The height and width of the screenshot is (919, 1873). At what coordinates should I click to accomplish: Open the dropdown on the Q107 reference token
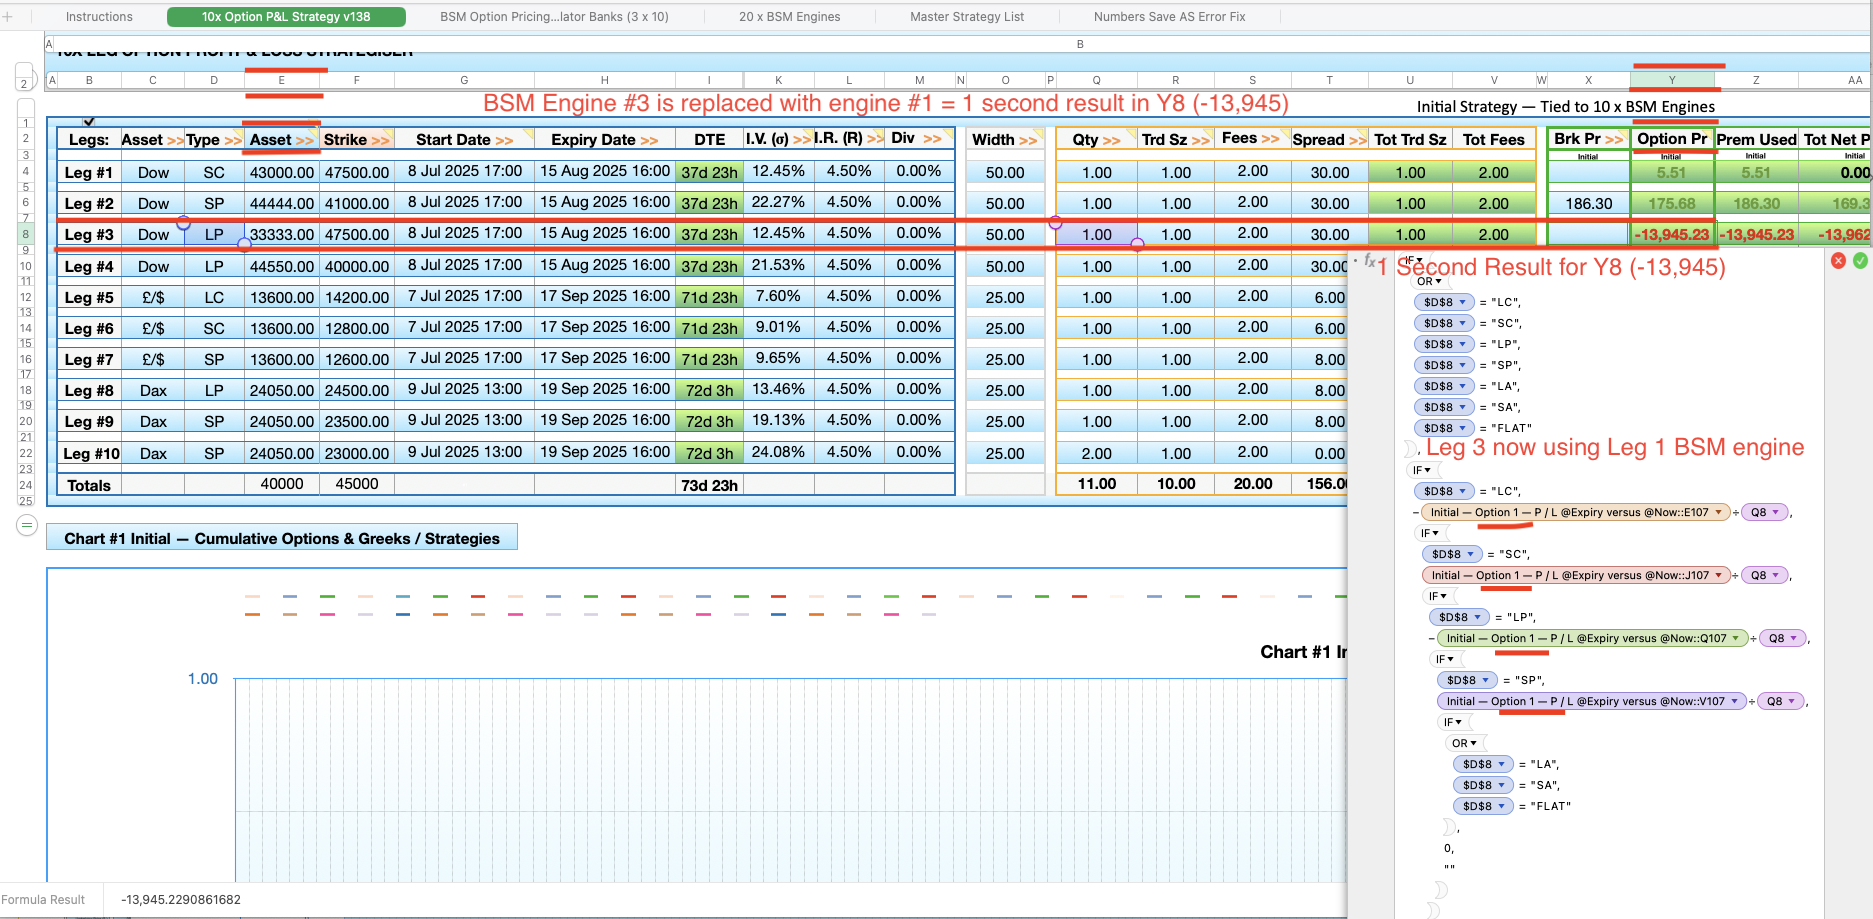(1737, 638)
